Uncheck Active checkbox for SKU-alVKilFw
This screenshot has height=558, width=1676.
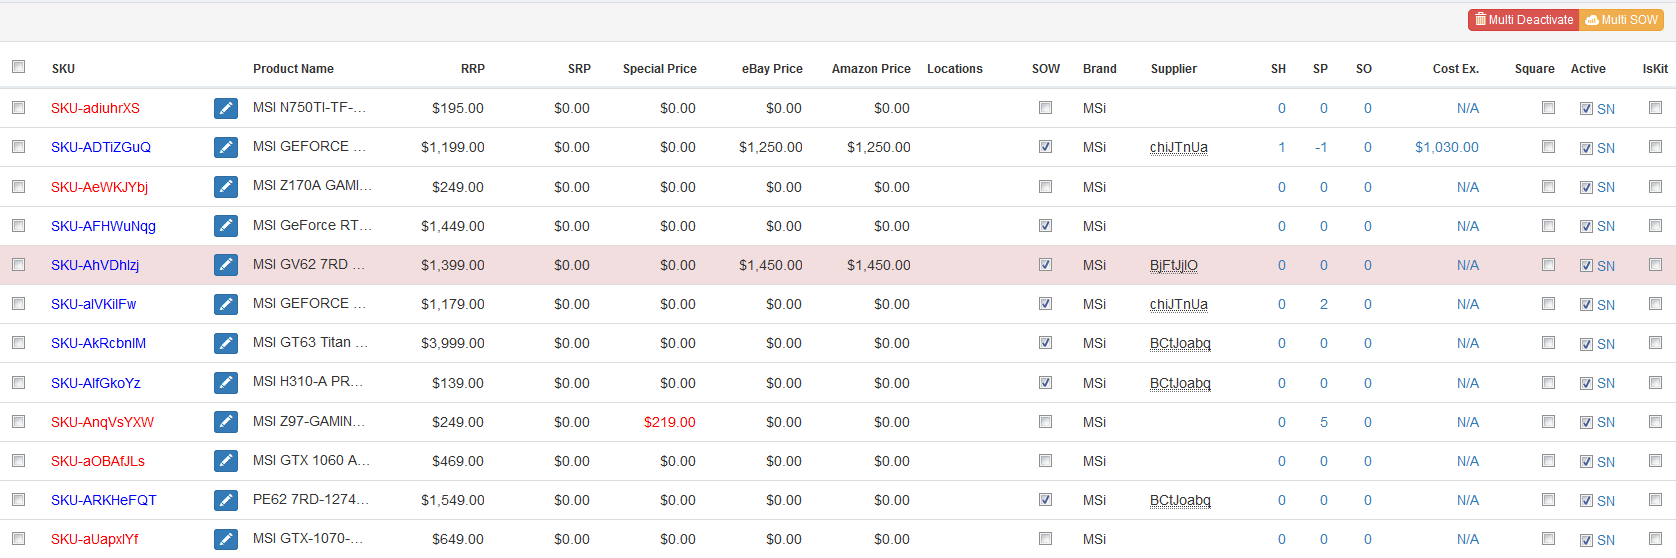pyautogui.click(x=1586, y=305)
